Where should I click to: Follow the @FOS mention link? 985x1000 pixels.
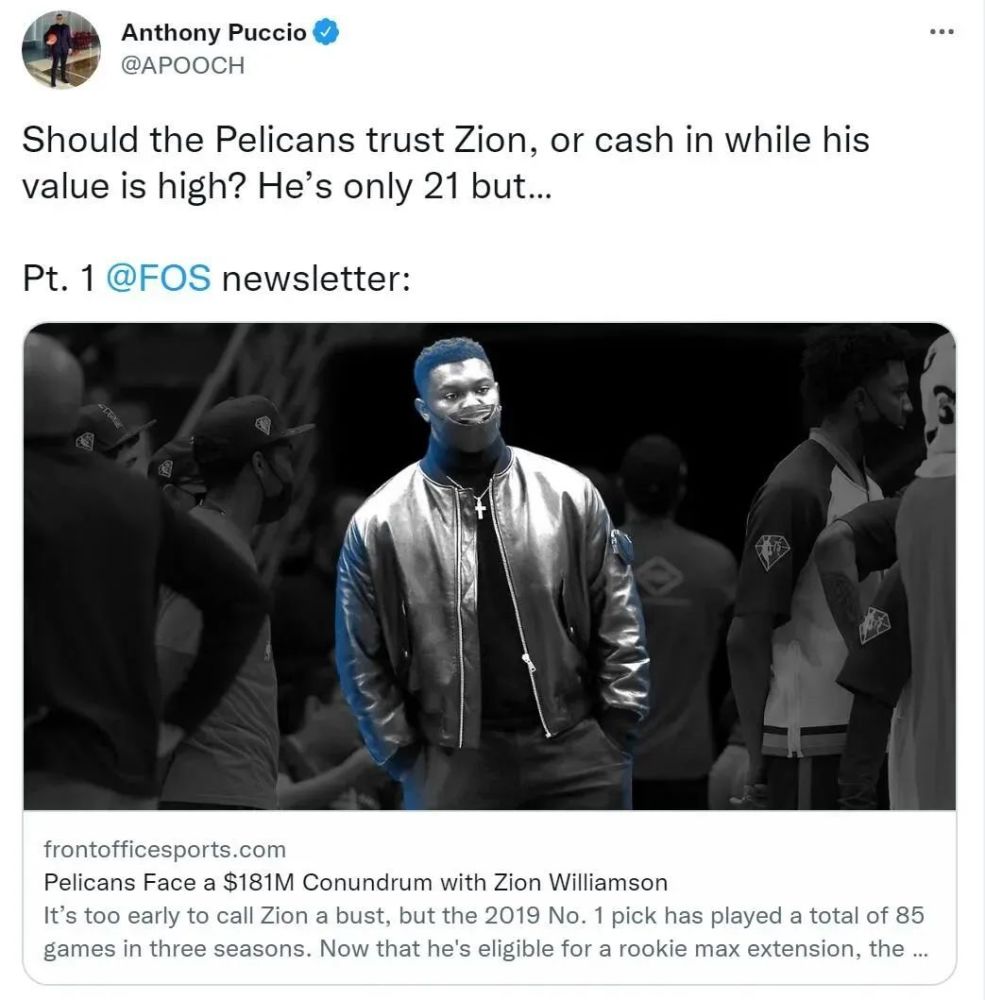pyautogui.click(x=158, y=278)
